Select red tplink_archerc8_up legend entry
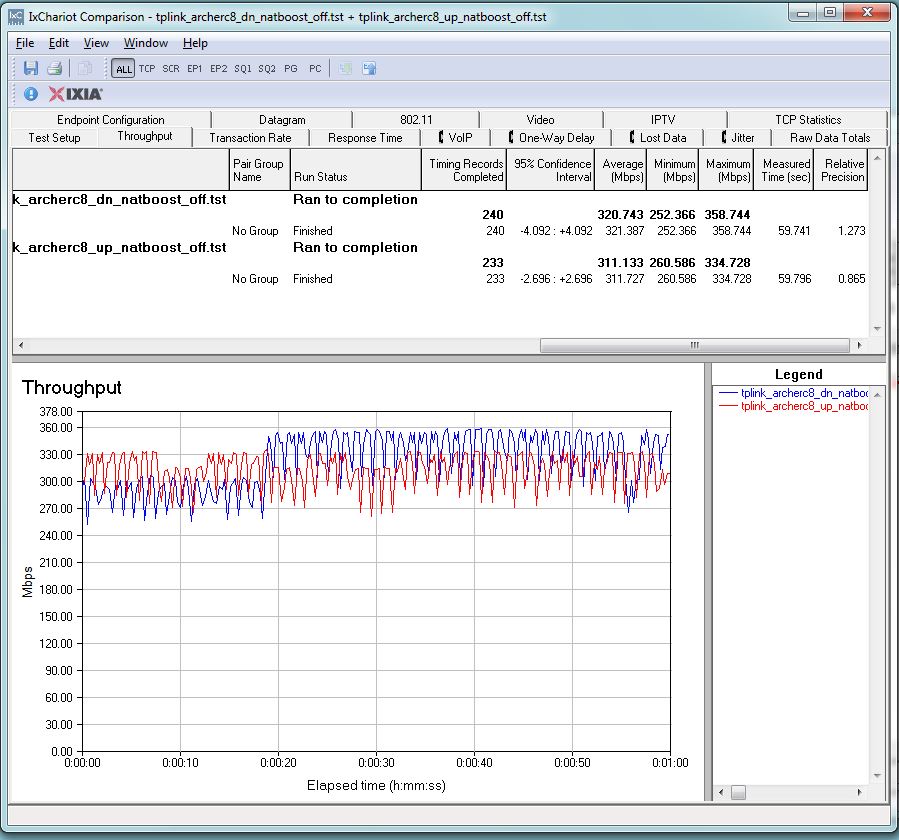 click(x=794, y=407)
